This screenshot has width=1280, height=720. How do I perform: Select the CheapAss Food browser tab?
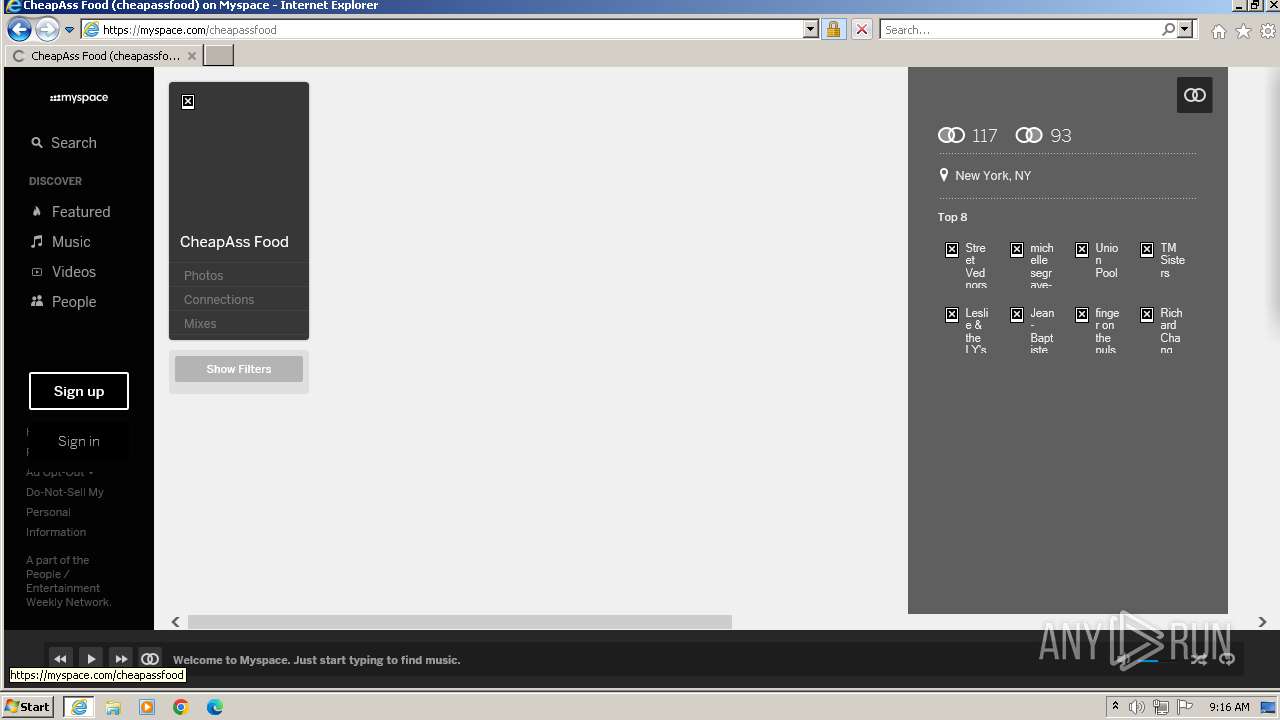coord(103,56)
